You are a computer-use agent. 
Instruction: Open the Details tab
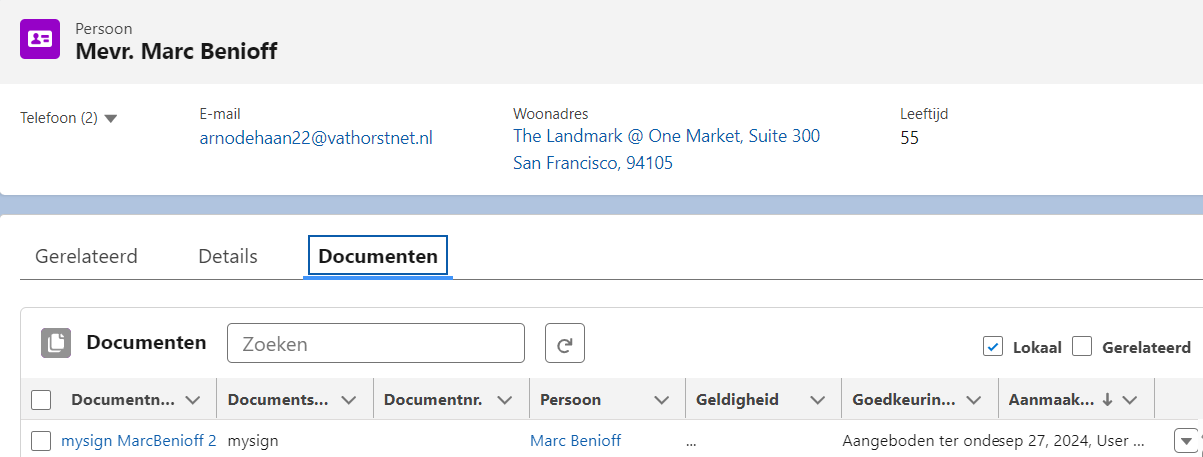point(228,256)
